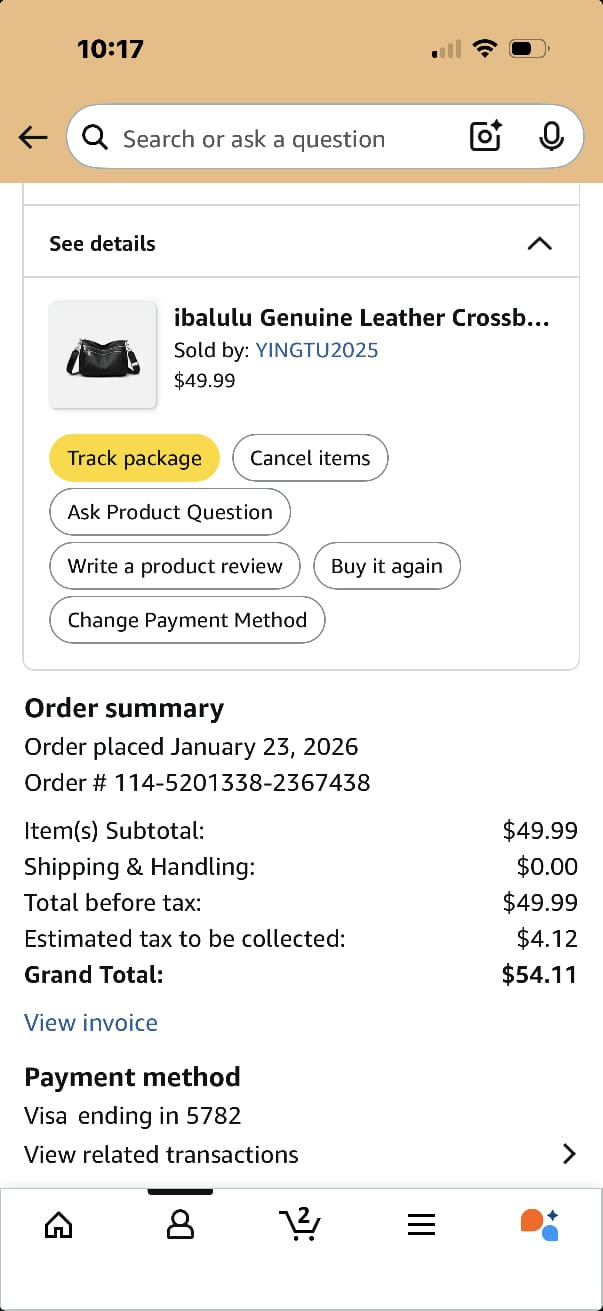Tap the microphone voice search icon
The width and height of the screenshot is (603, 1311).
click(x=551, y=137)
